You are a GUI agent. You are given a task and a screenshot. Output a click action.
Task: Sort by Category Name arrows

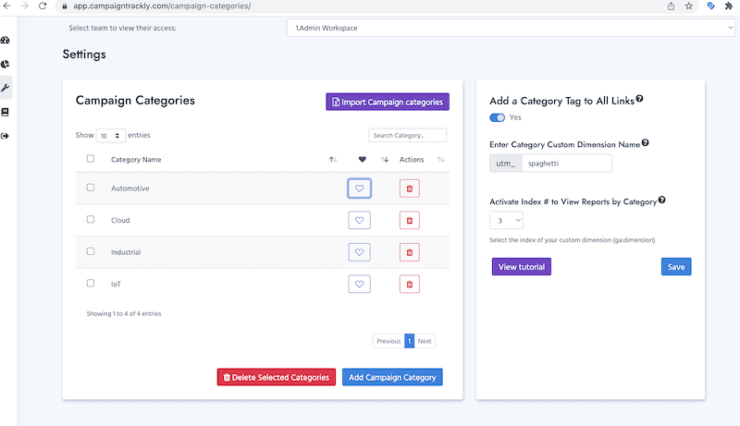pyautogui.click(x=333, y=159)
